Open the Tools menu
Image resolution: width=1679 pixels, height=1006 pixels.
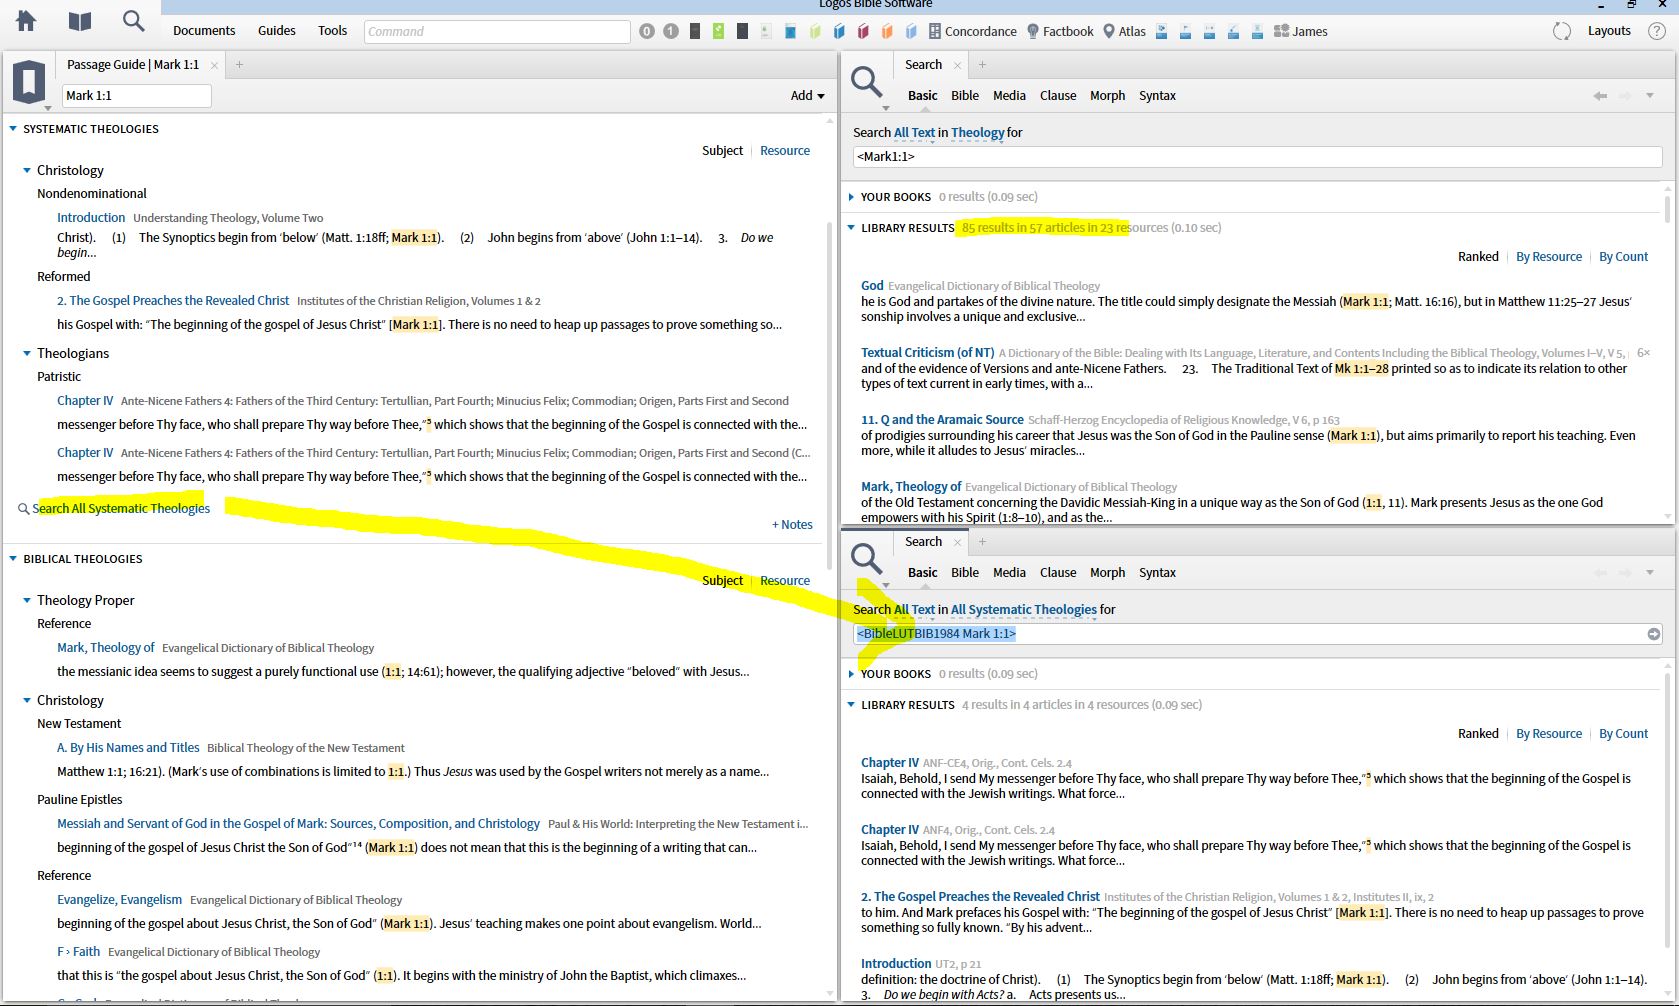(x=333, y=31)
